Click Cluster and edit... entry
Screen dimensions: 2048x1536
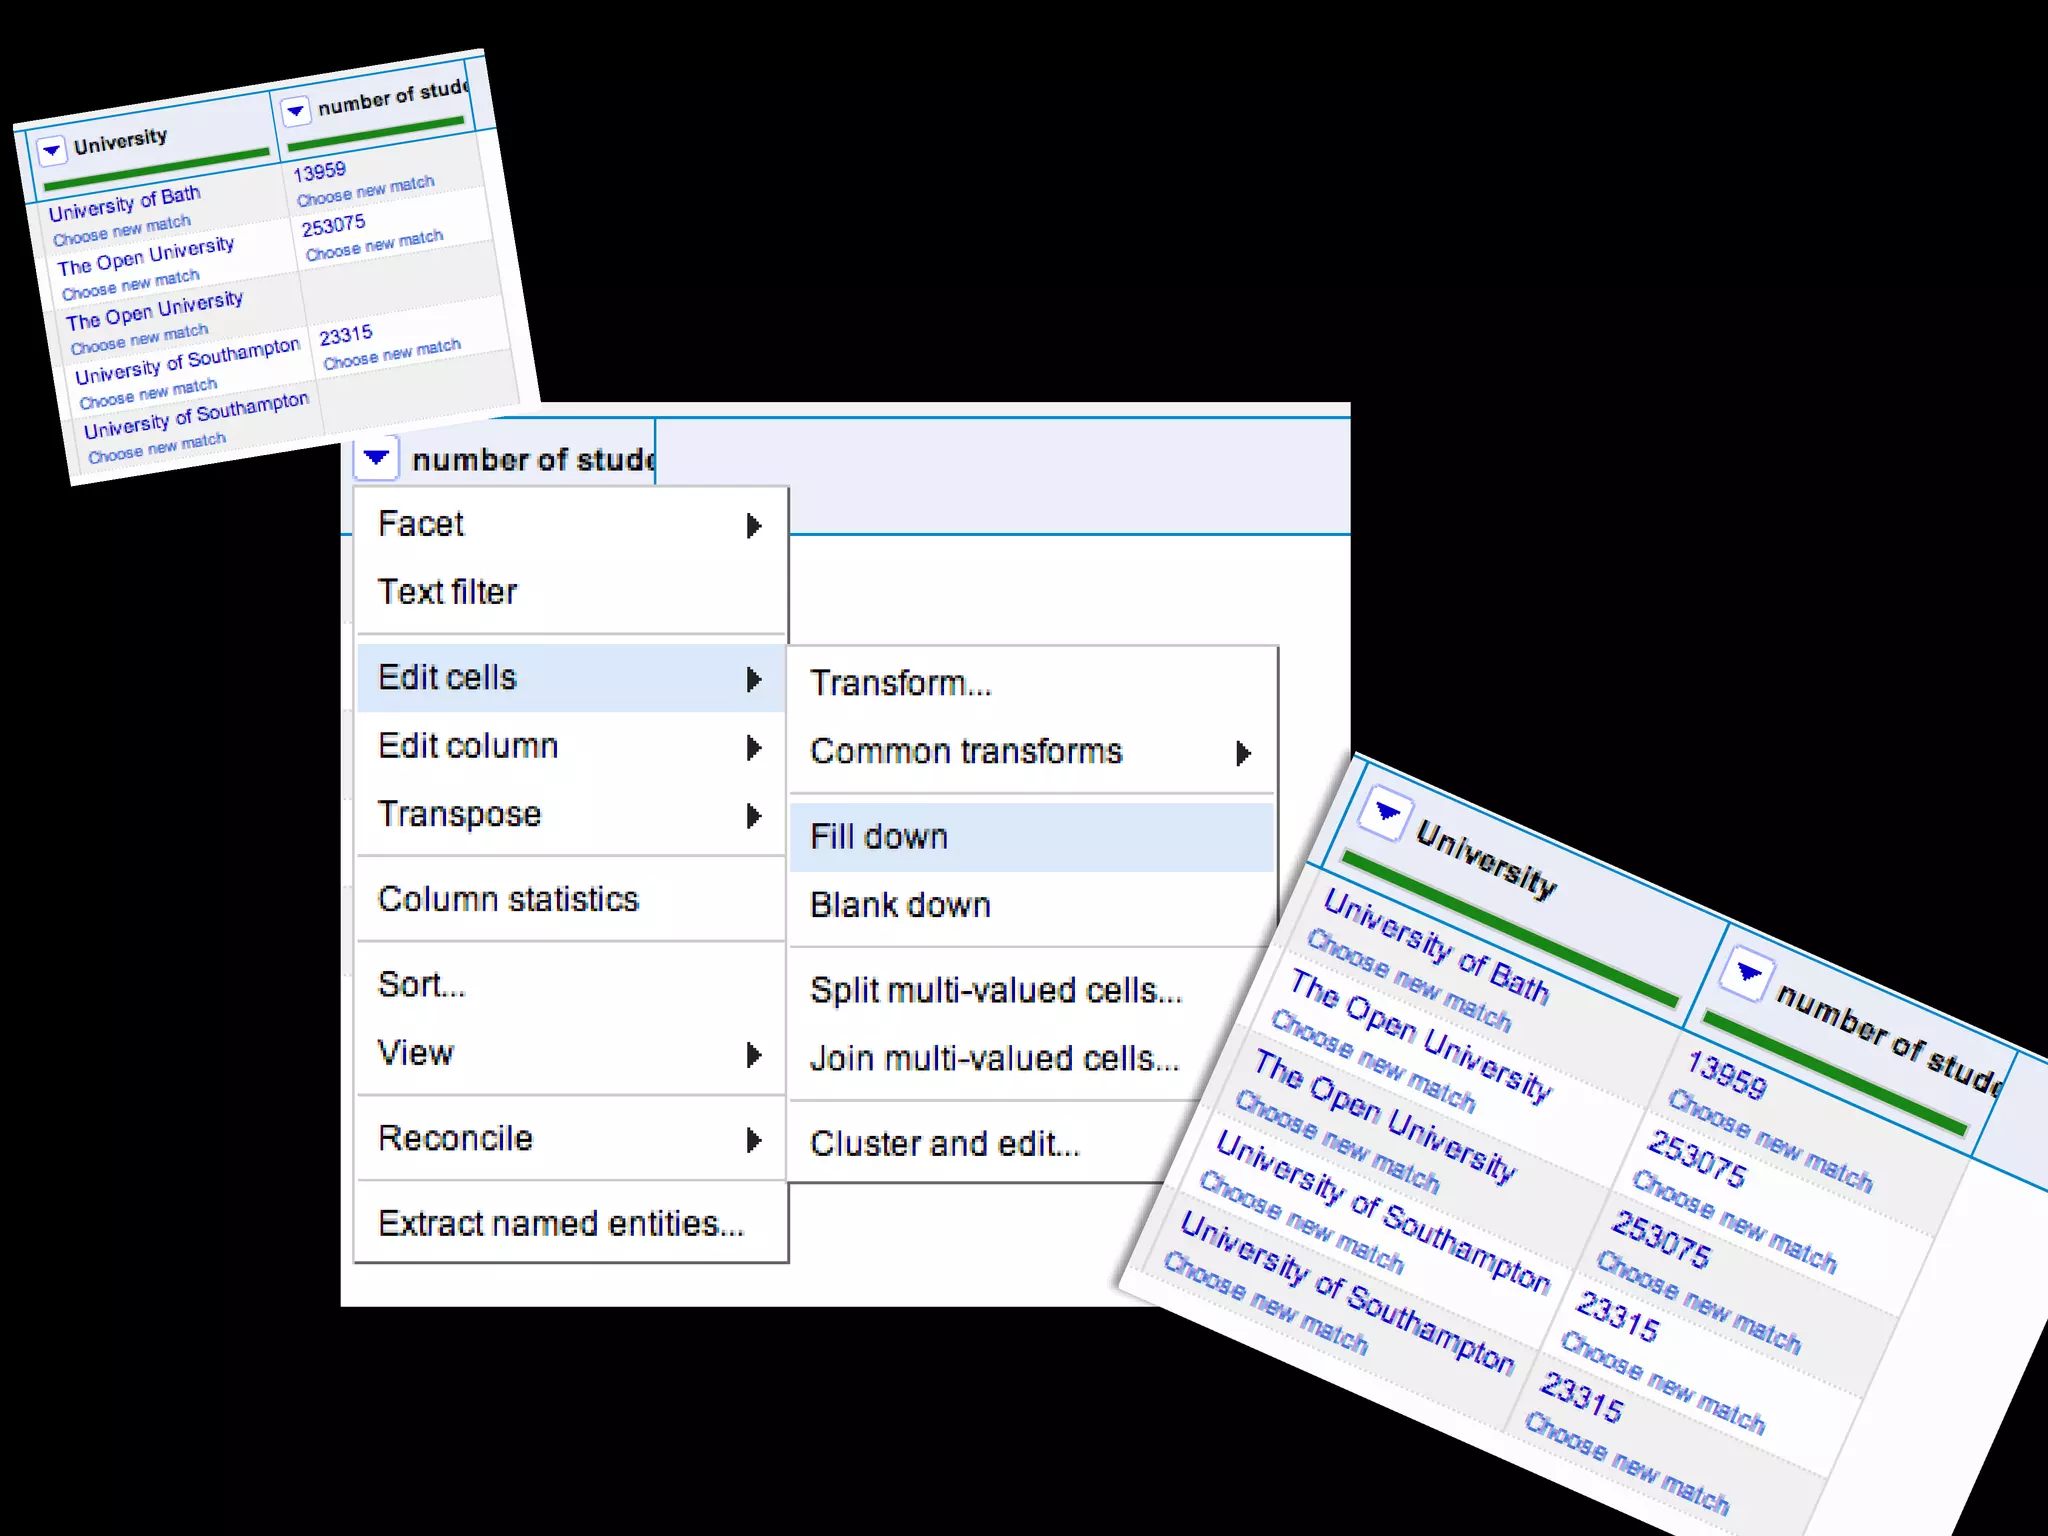pos(944,1143)
